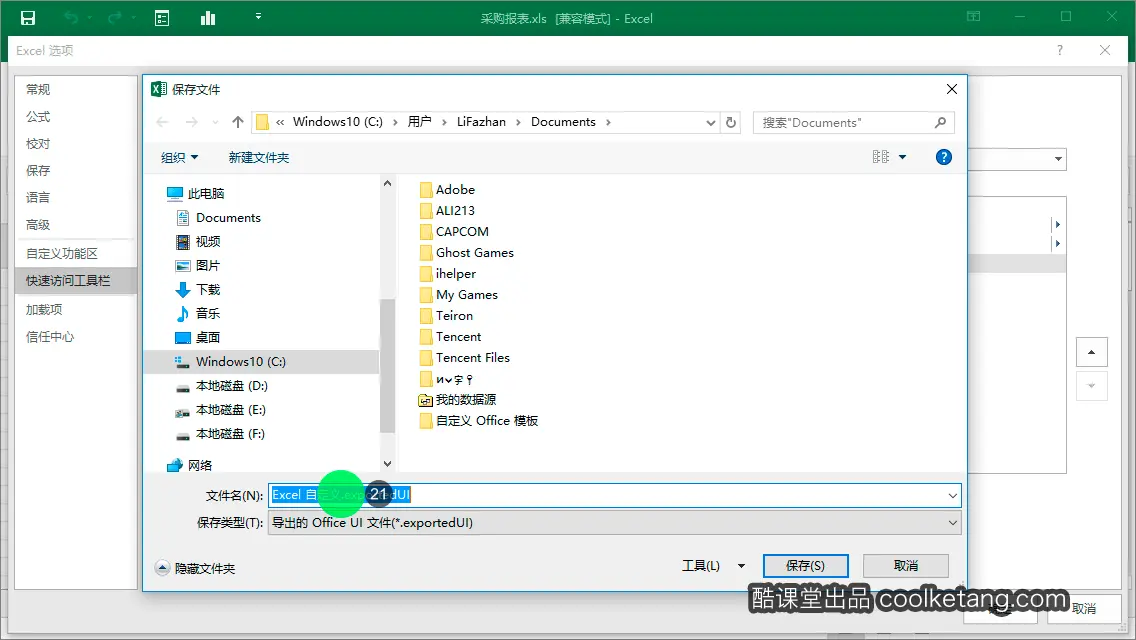
Task: Select 网络 in the navigation pane
Action: (190, 465)
